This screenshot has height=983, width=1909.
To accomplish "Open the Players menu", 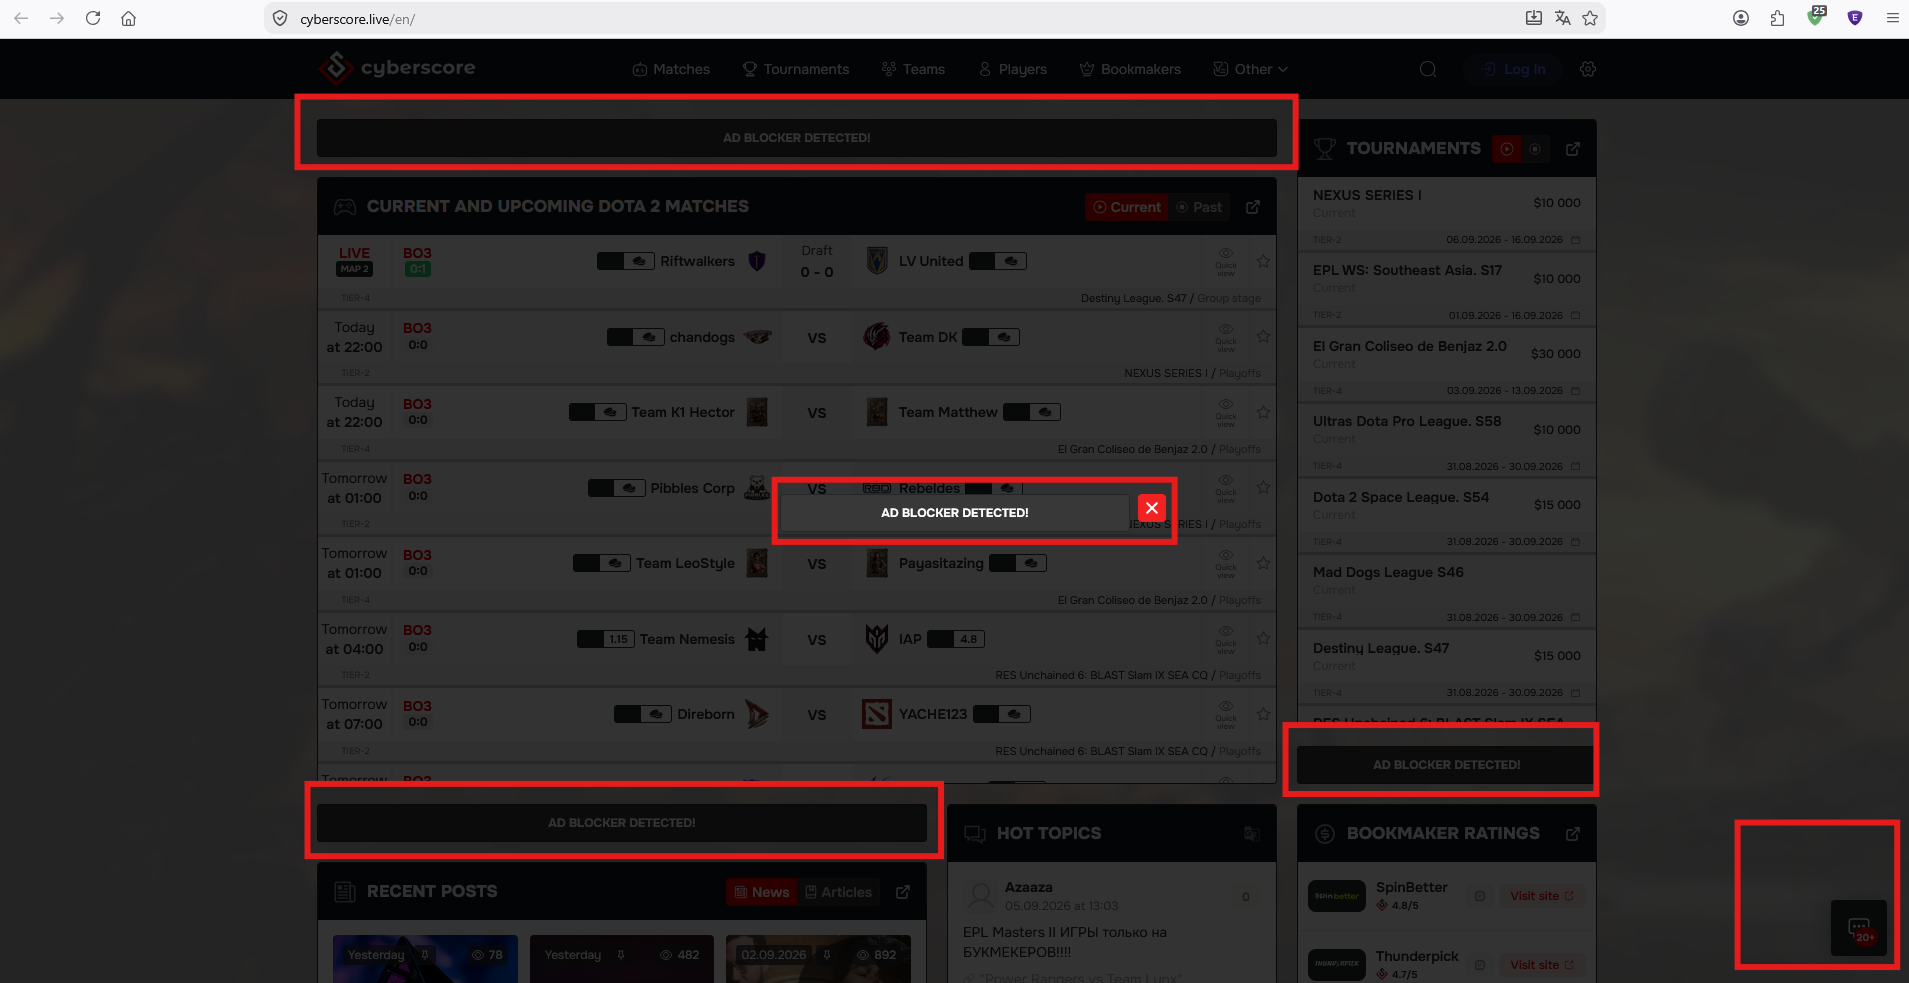I will coord(1012,69).
